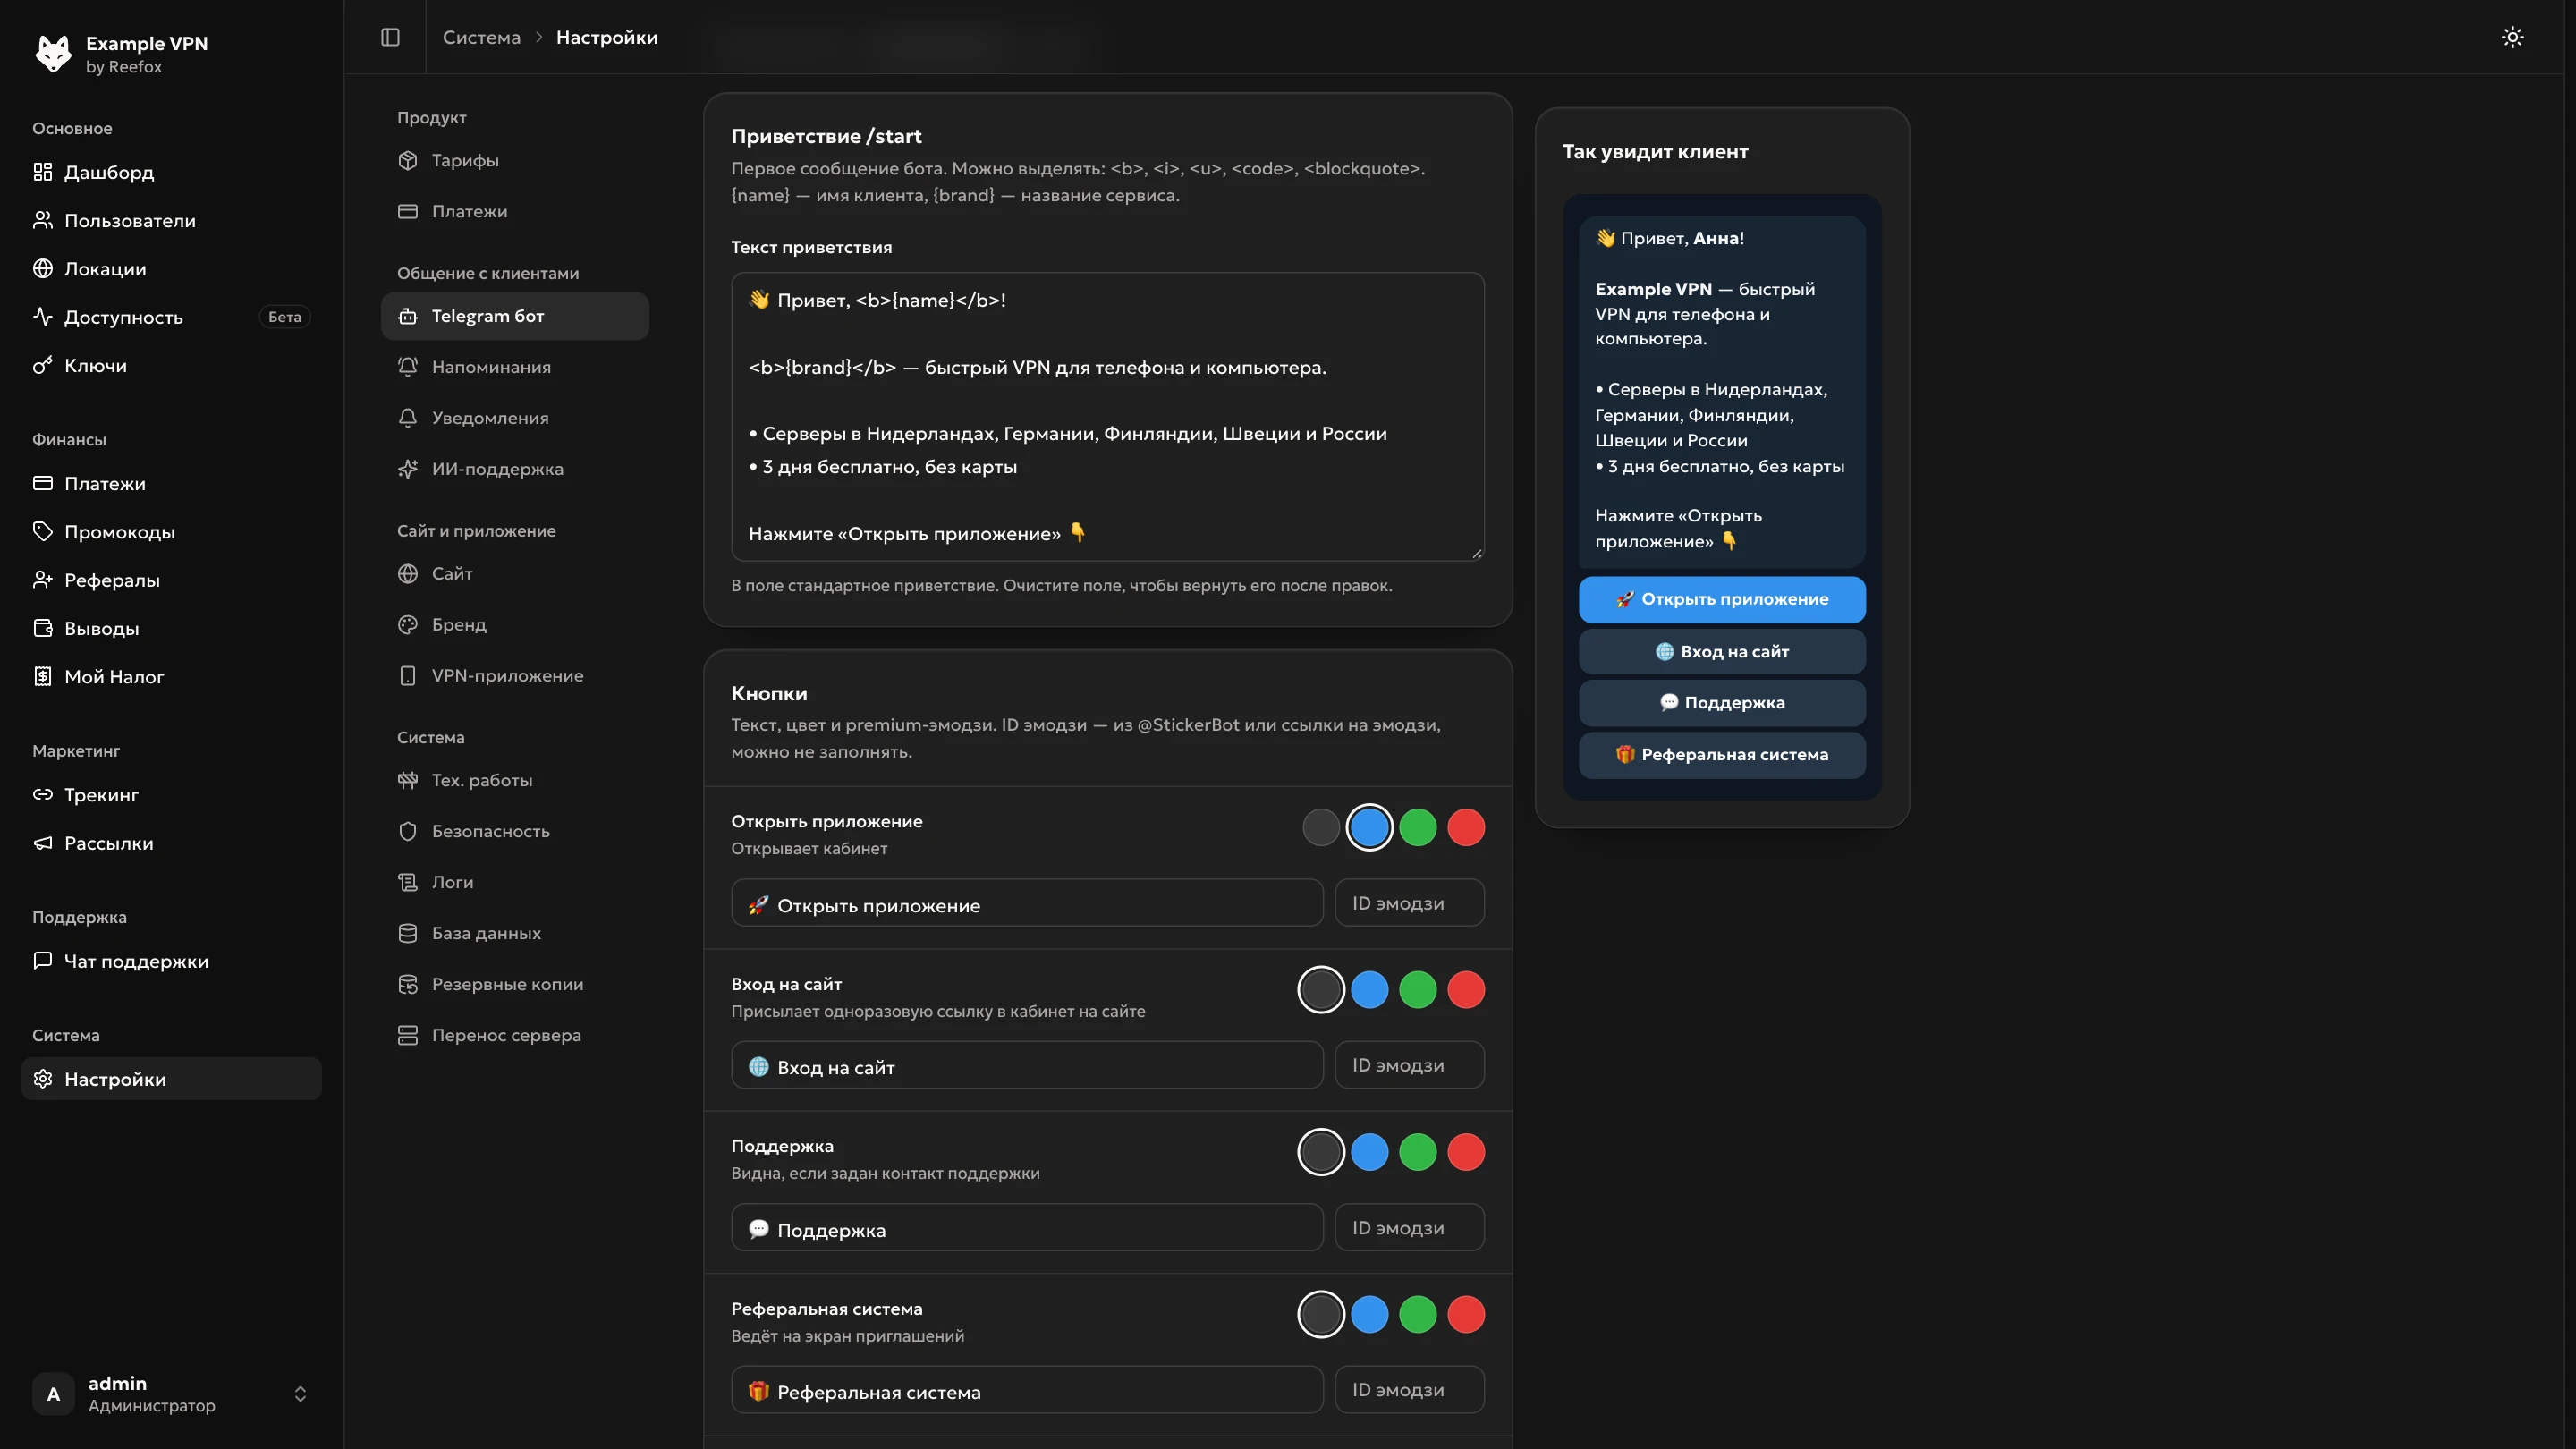Click the Тарифы box icon
Viewport: 2576px width, 1449px height.
pos(407,160)
